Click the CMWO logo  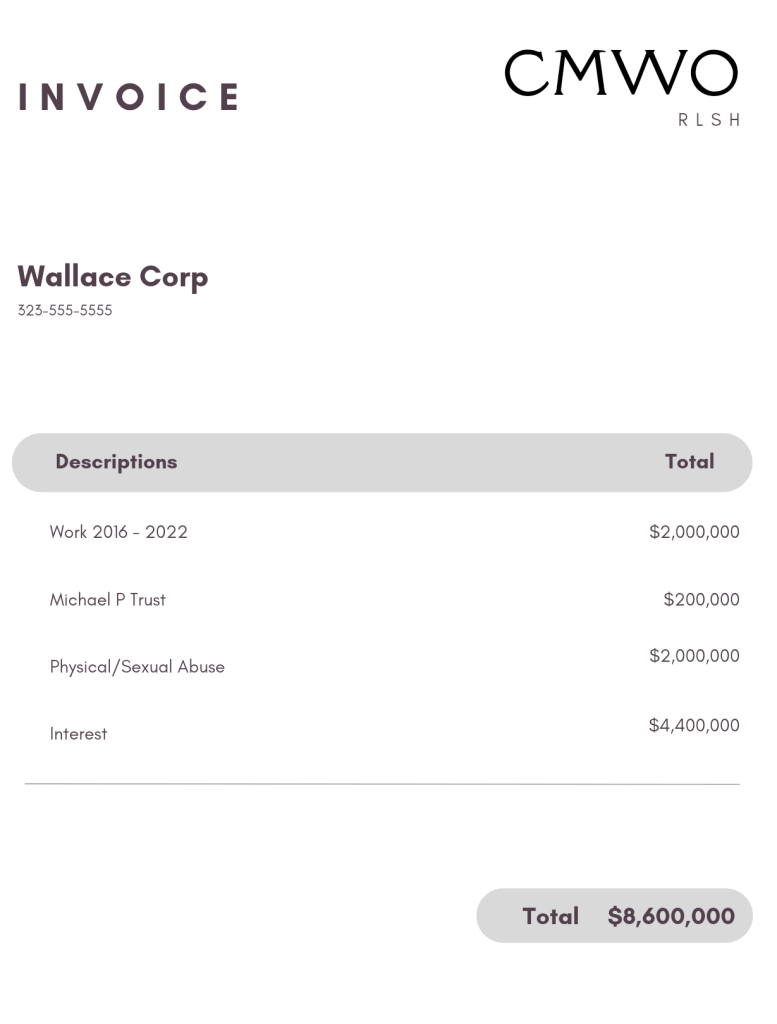coord(620,74)
